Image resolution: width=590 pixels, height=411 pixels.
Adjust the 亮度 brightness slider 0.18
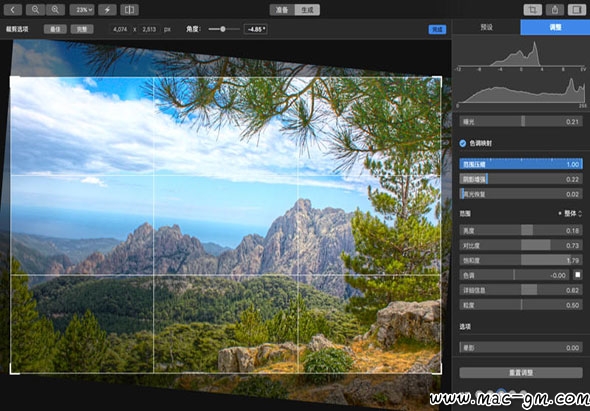[521, 230]
